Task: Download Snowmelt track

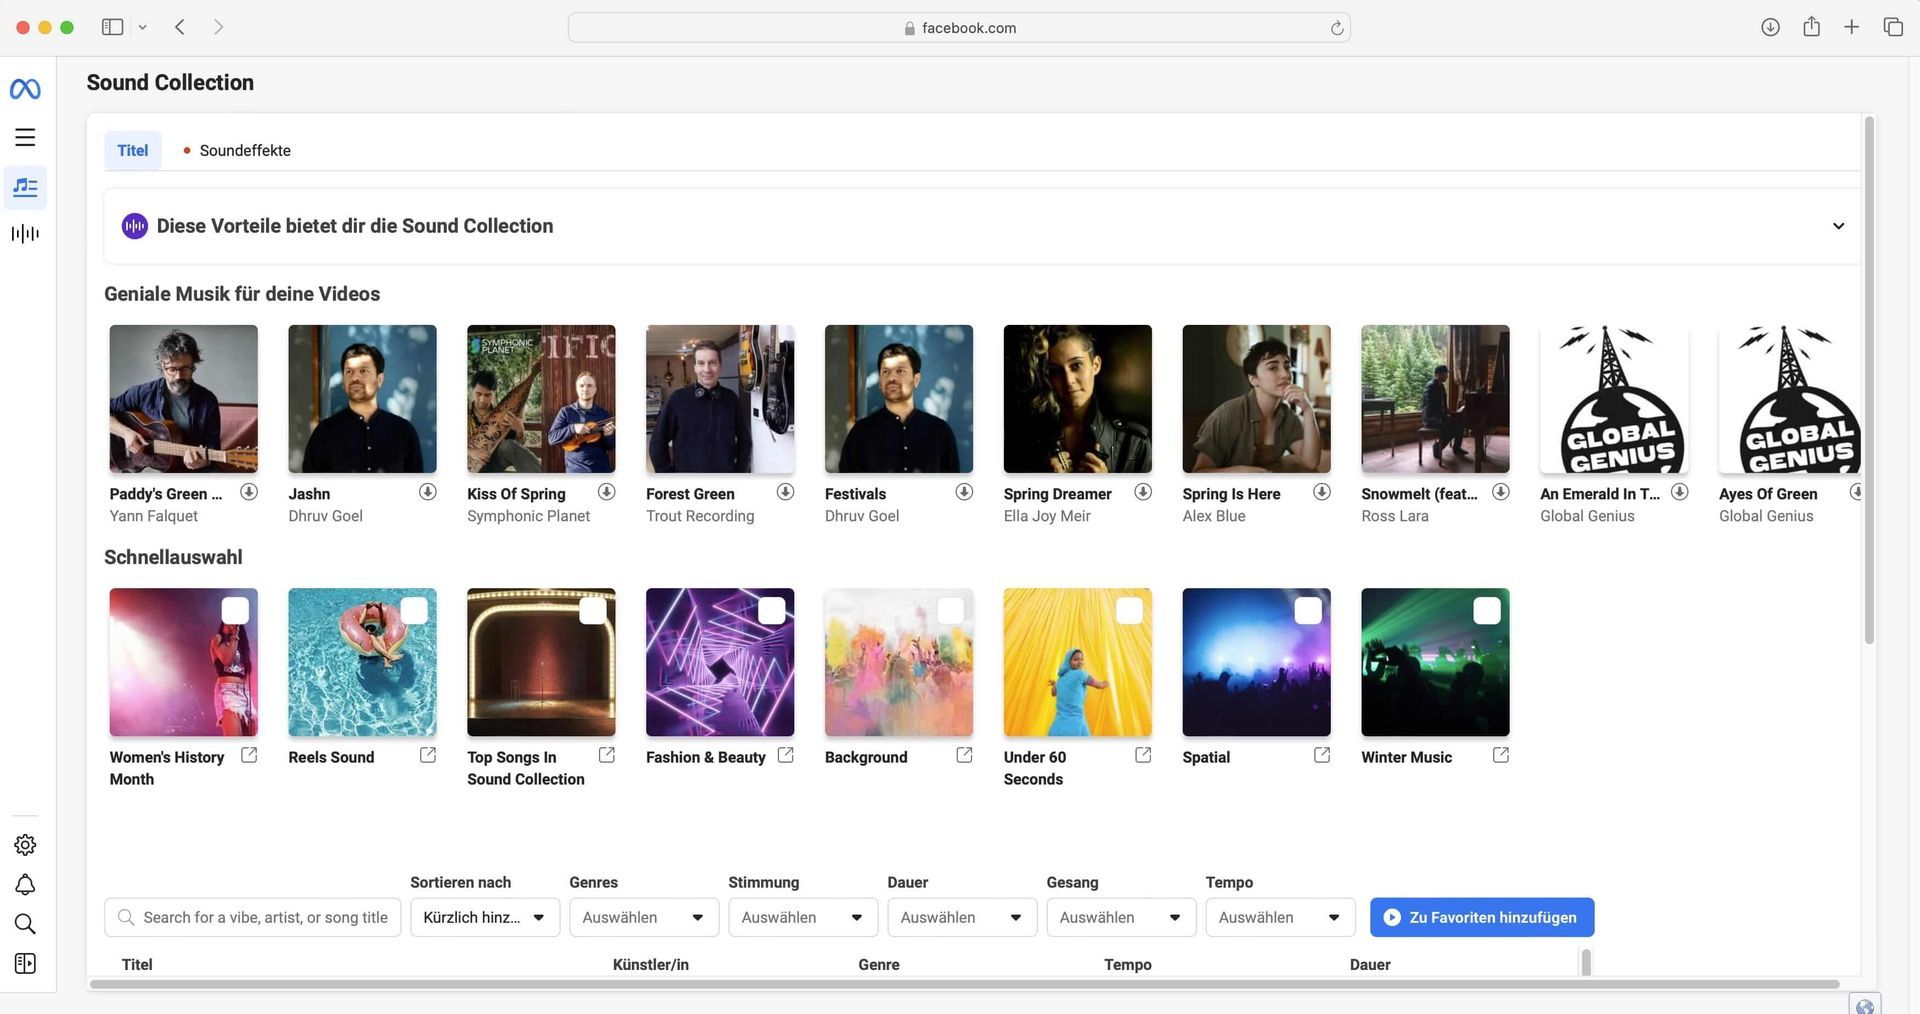Action: click(x=1501, y=492)
